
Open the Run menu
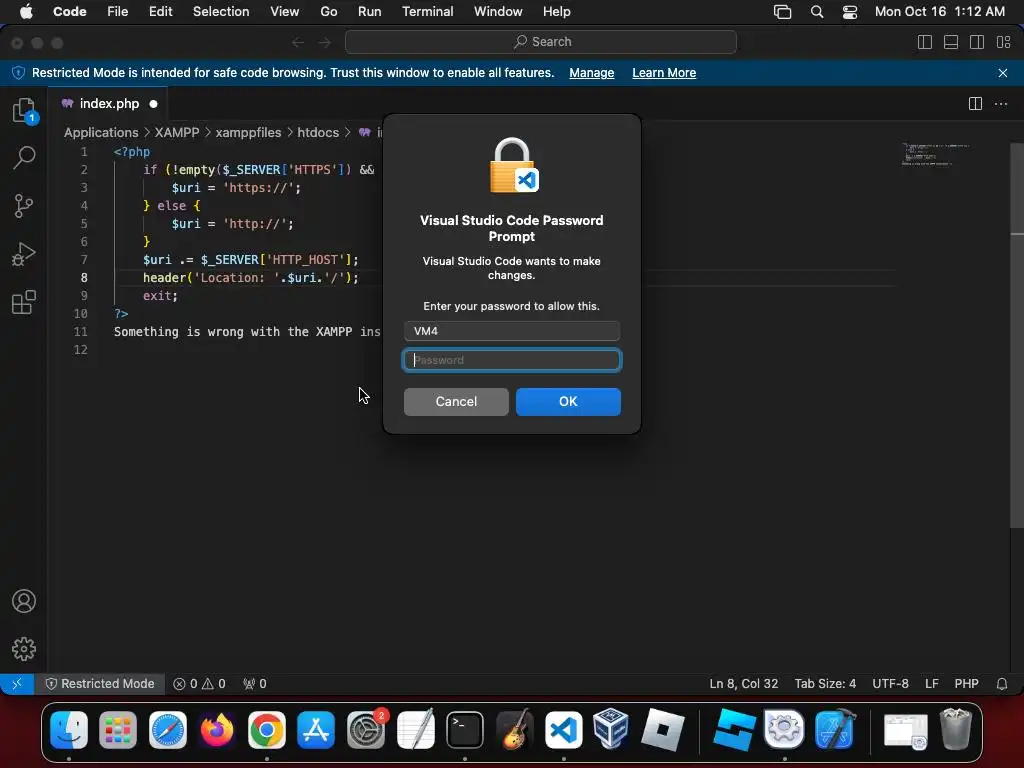[370, 12]
